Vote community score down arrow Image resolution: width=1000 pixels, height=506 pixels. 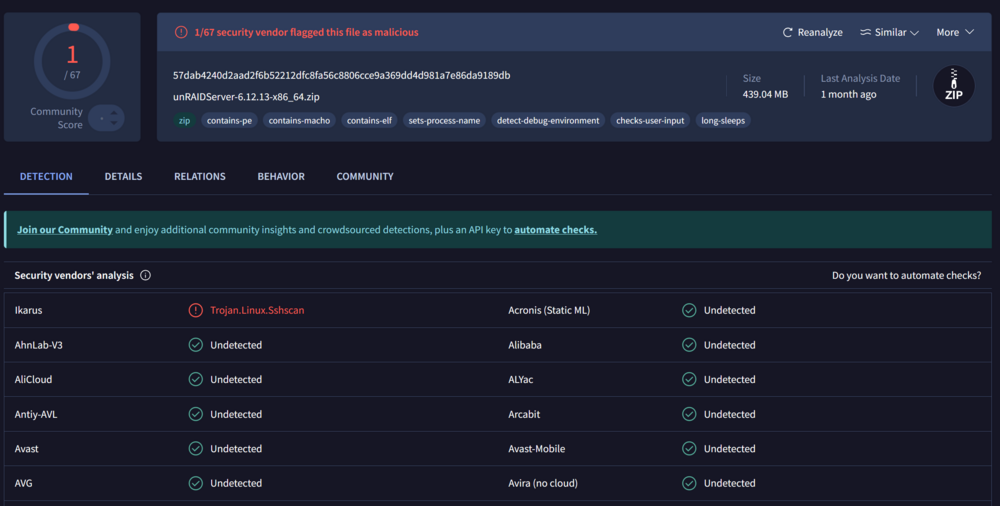click(x=114, y=123)
